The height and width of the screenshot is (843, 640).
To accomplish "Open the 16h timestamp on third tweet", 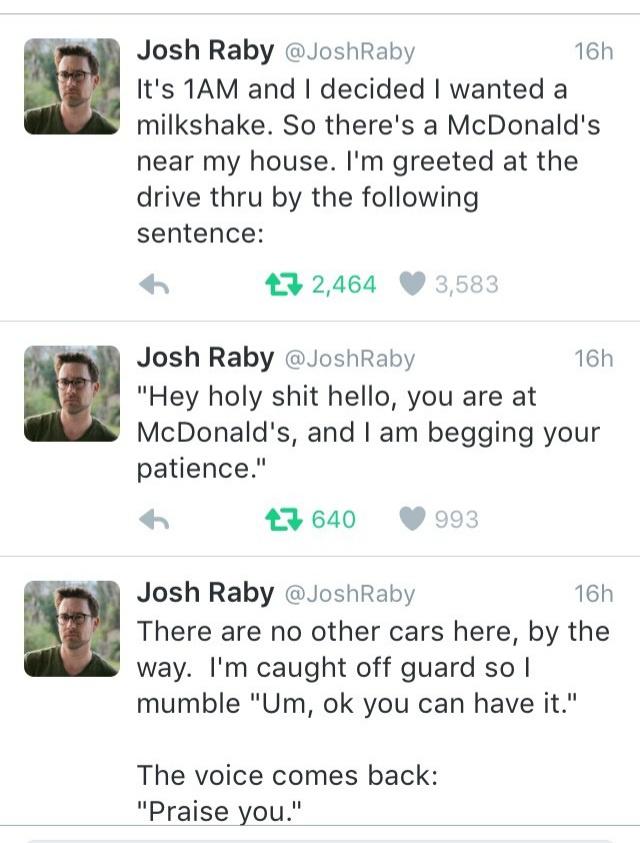I will [x=593, y=594].
